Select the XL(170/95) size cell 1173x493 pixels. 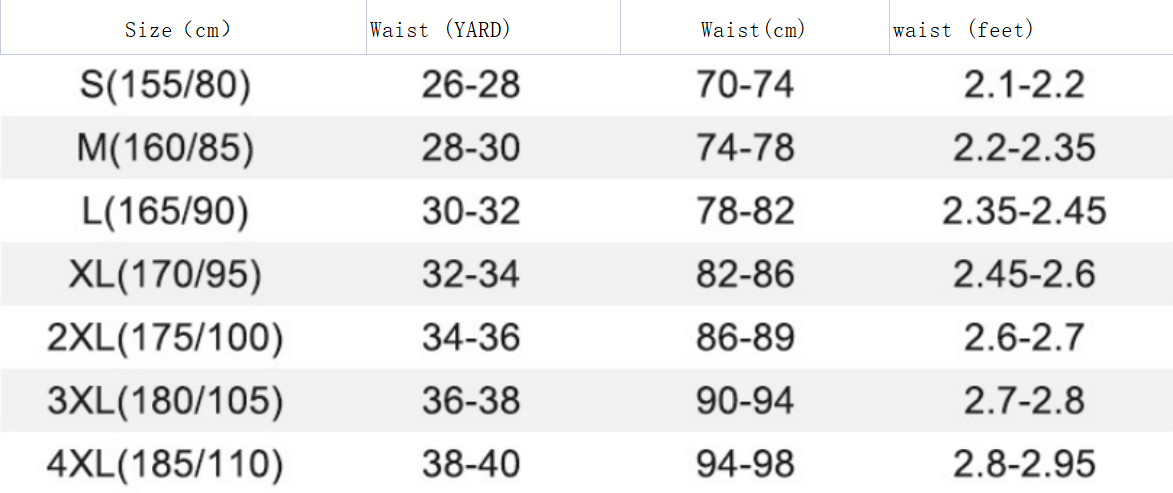pos(165,274)
